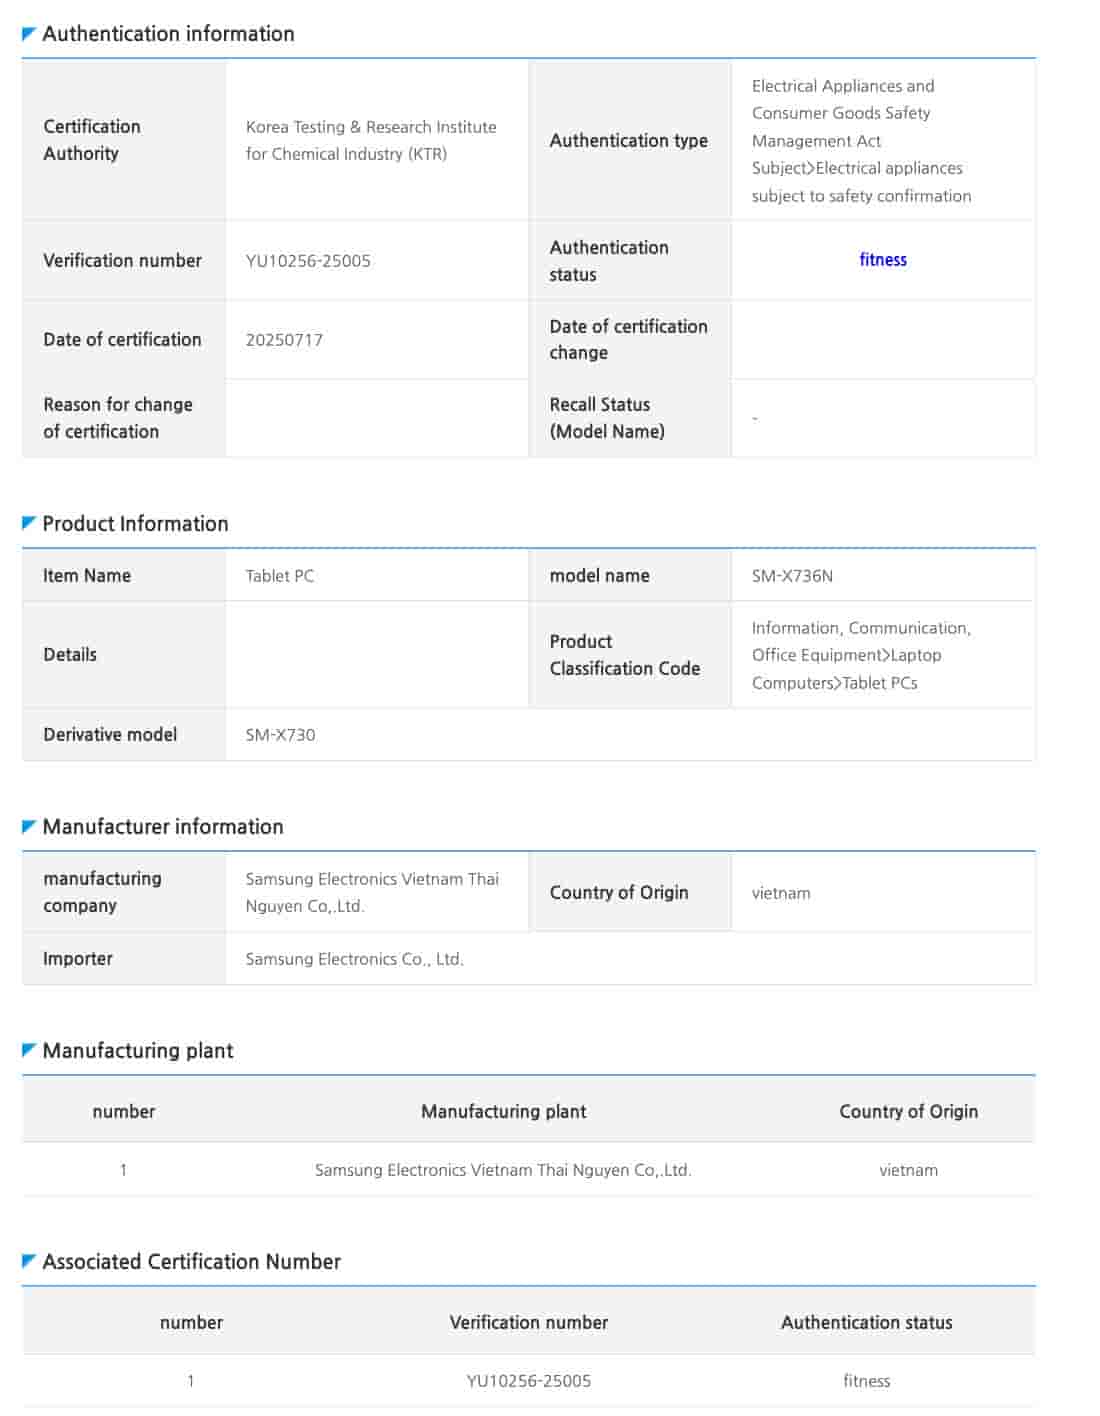Select the derivative model SM-X730 value
This screenshot has height=1416, width=1100.
(x=280, y=735)
